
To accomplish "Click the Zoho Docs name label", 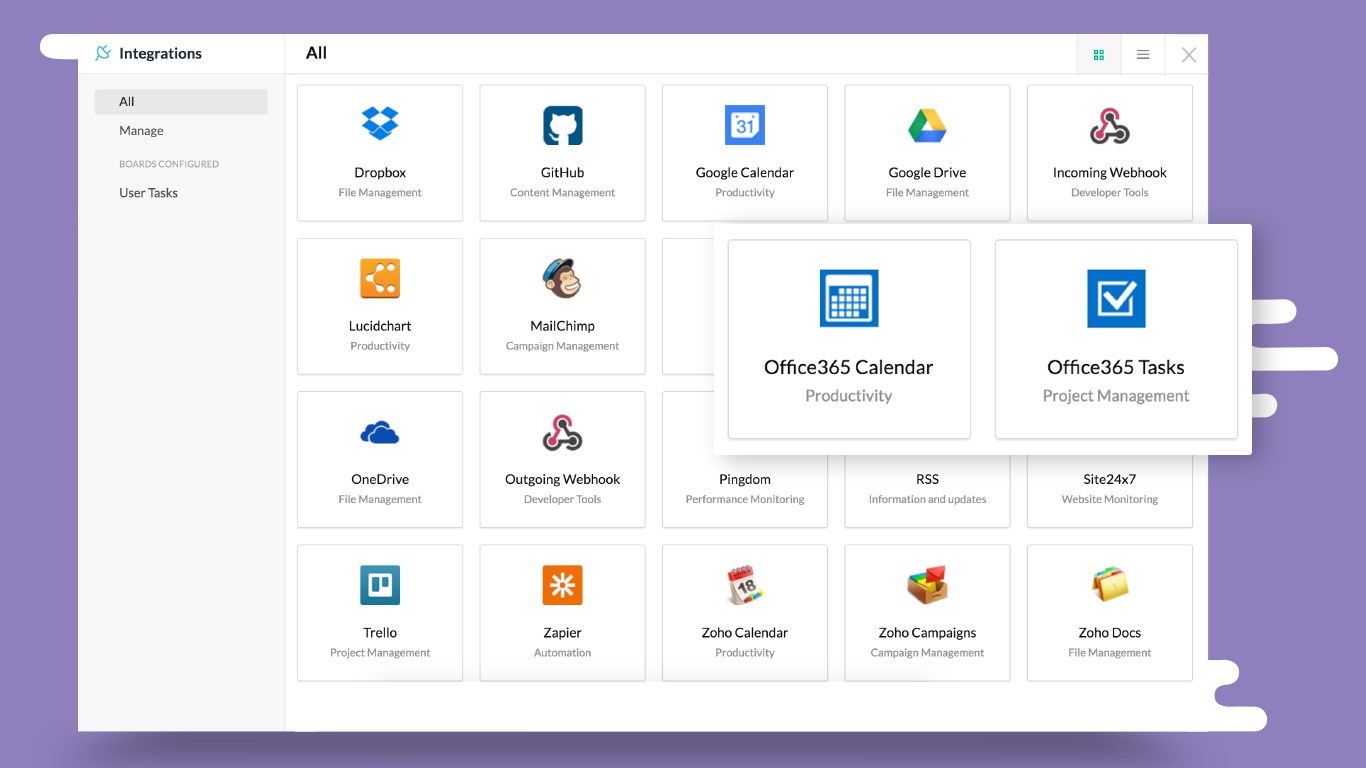I will (1110, 632).
